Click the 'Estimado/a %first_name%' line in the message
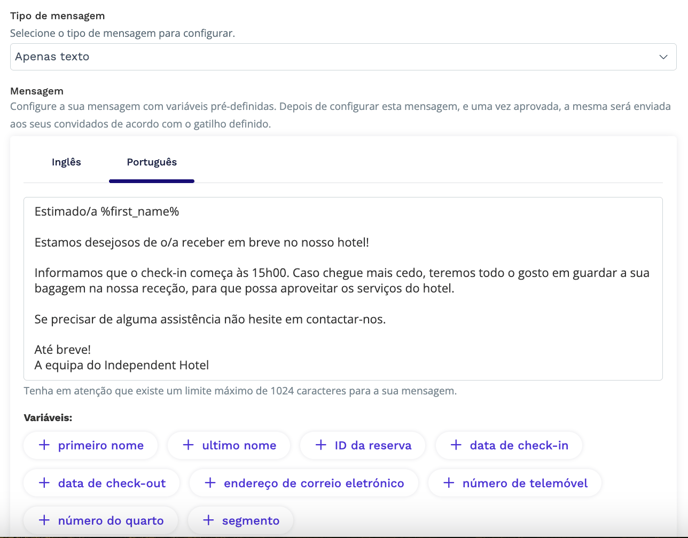The height and width of the screenshot is (538, 688). (107, 212)
